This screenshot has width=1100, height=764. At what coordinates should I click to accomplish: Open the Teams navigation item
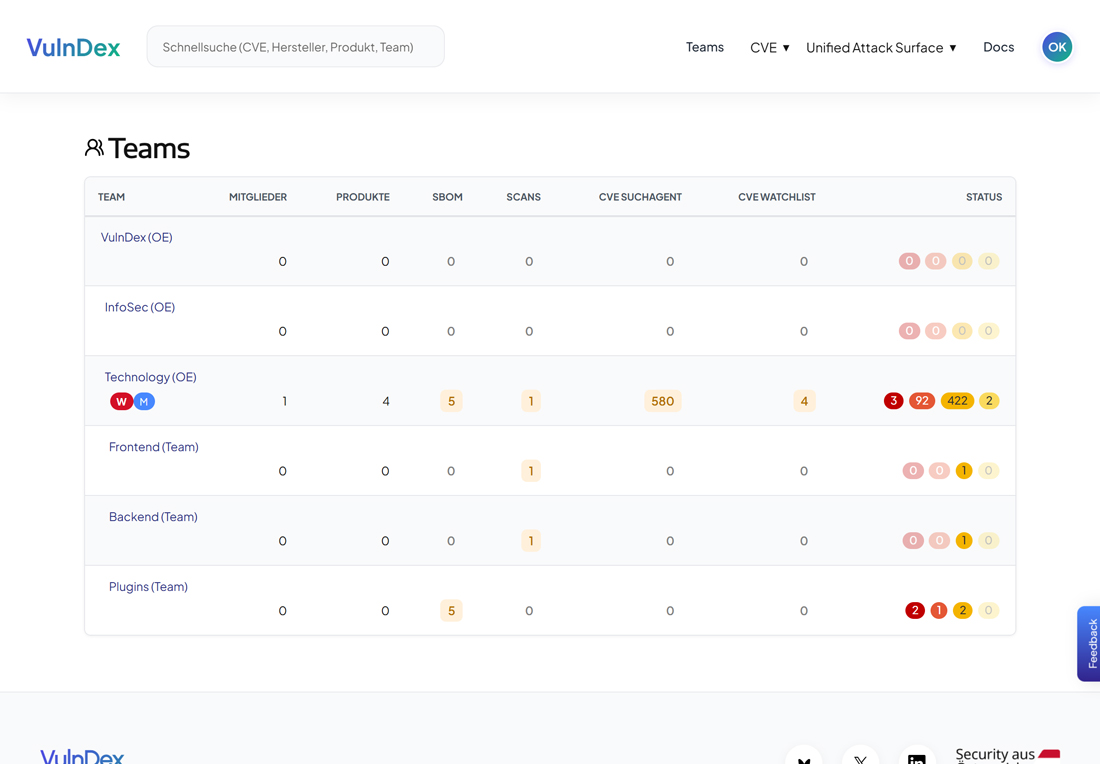tap(704, 47)
